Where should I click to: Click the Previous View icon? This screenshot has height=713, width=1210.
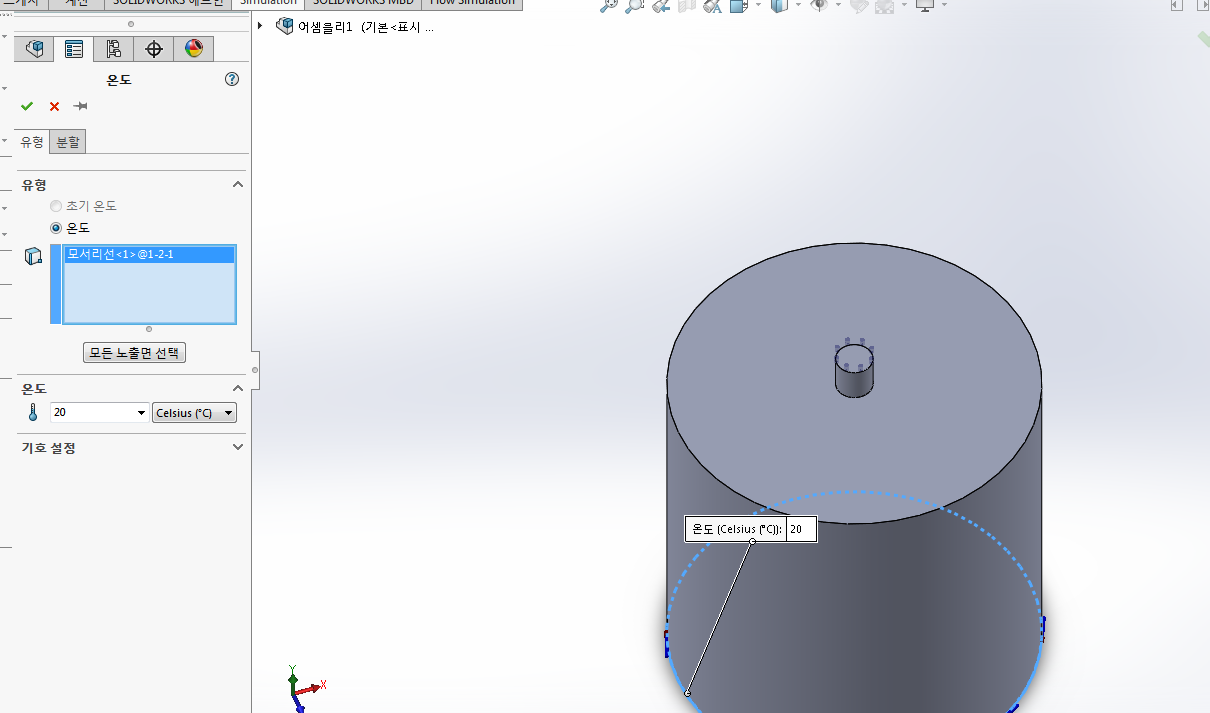[x=660, y=5]
